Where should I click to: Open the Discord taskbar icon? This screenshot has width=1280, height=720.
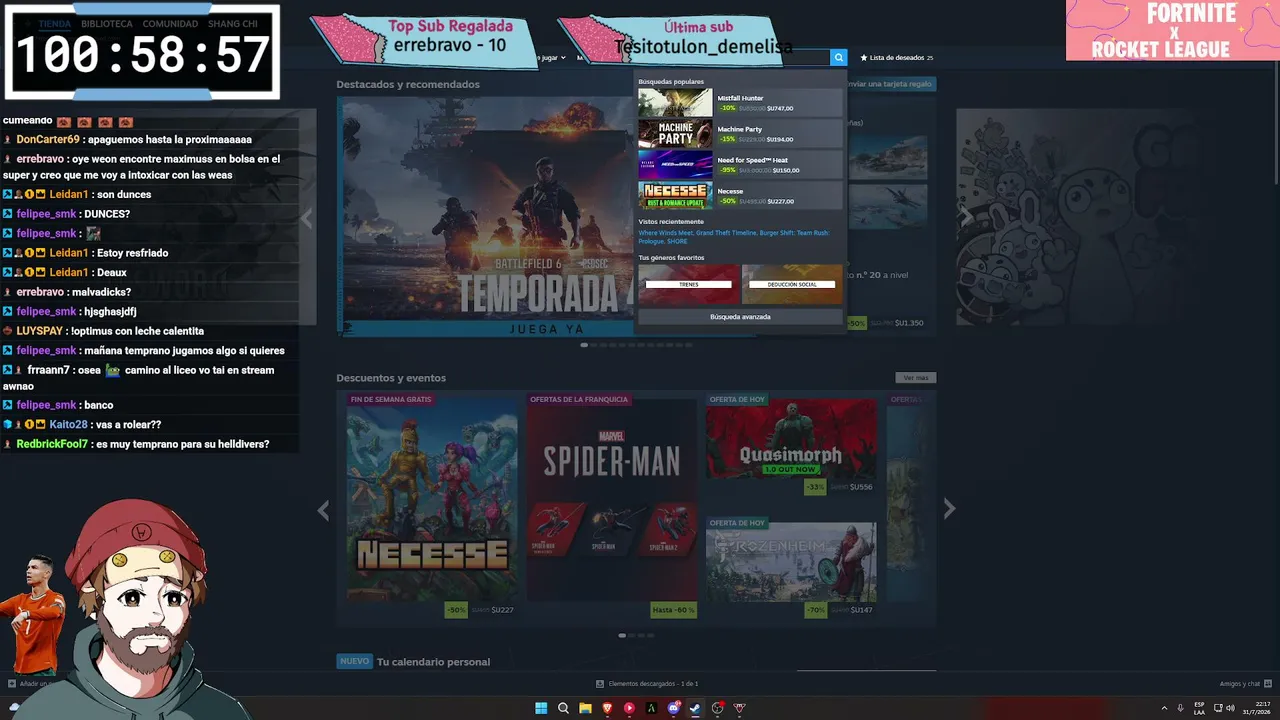click(673, 708)
